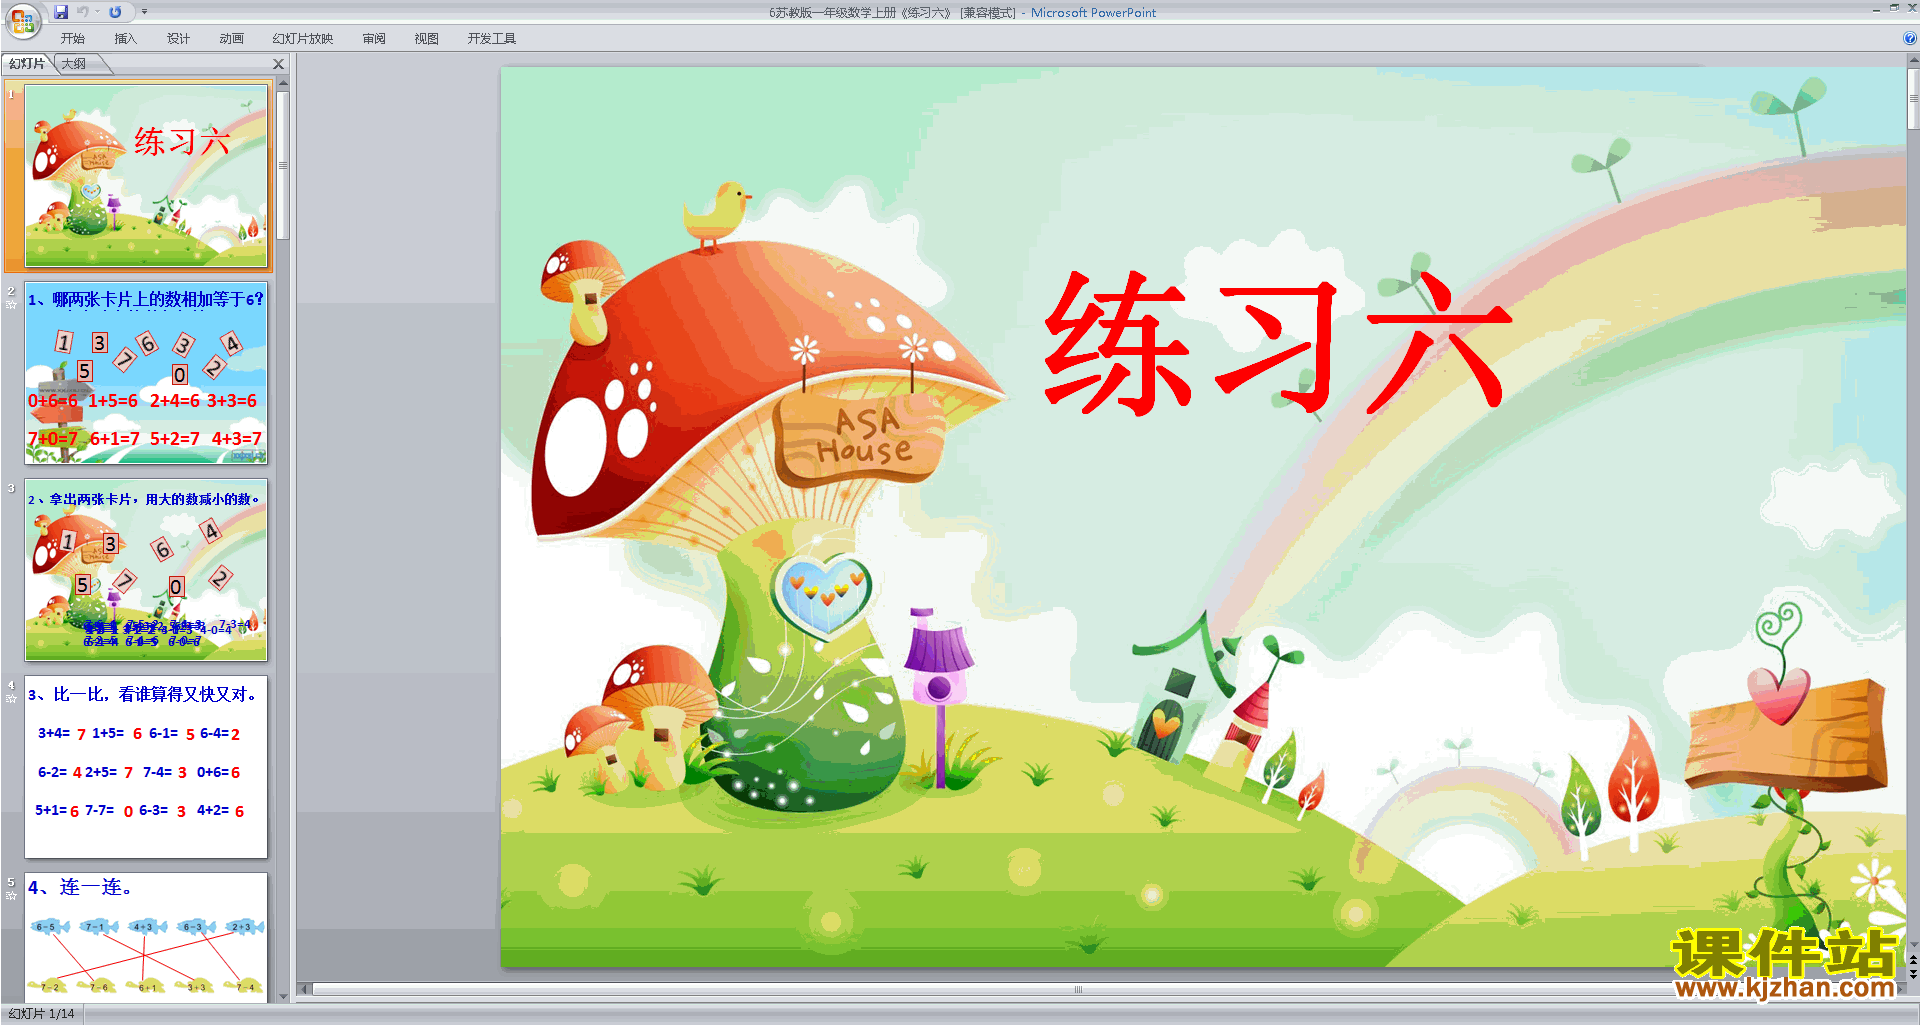Select slide 5 thumbnail 连一连
This screenshot has width=1920, height=1025.
[147, 938]
